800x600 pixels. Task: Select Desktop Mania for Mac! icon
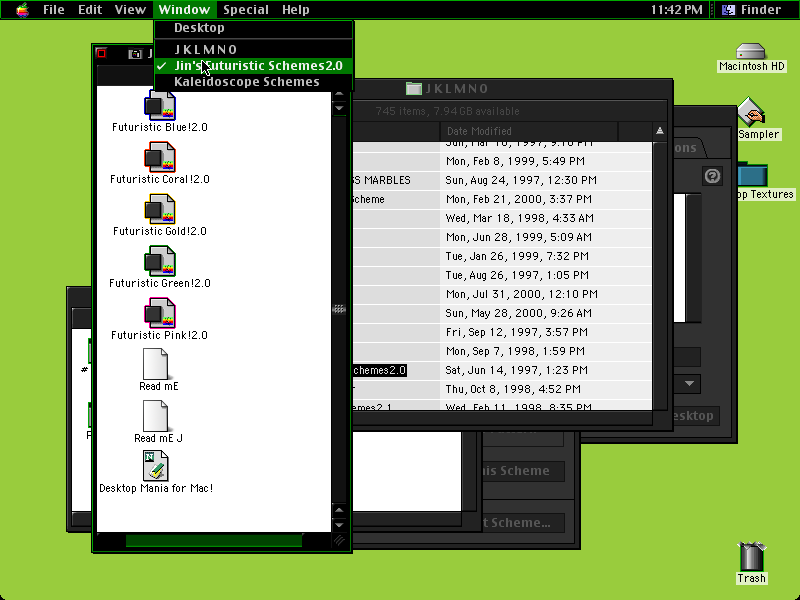(156, 466)
